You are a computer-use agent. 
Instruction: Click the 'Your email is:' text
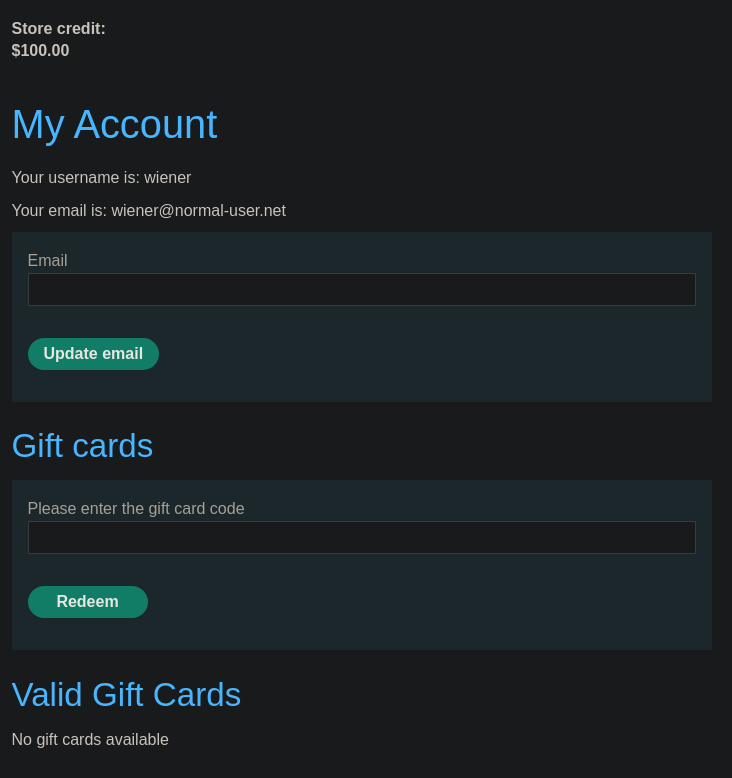point(59,211)
